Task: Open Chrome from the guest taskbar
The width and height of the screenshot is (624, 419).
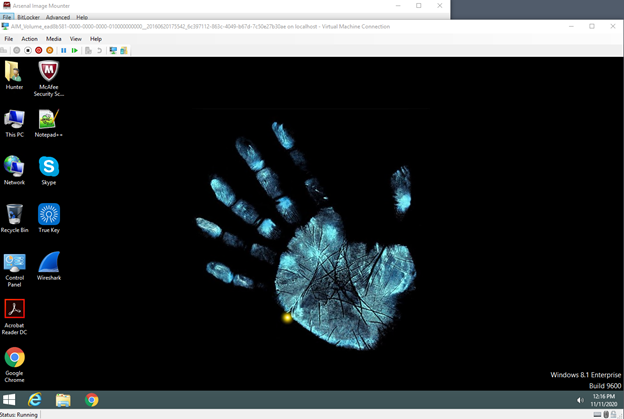Action: pyautogui.click(x=92, y=400)
